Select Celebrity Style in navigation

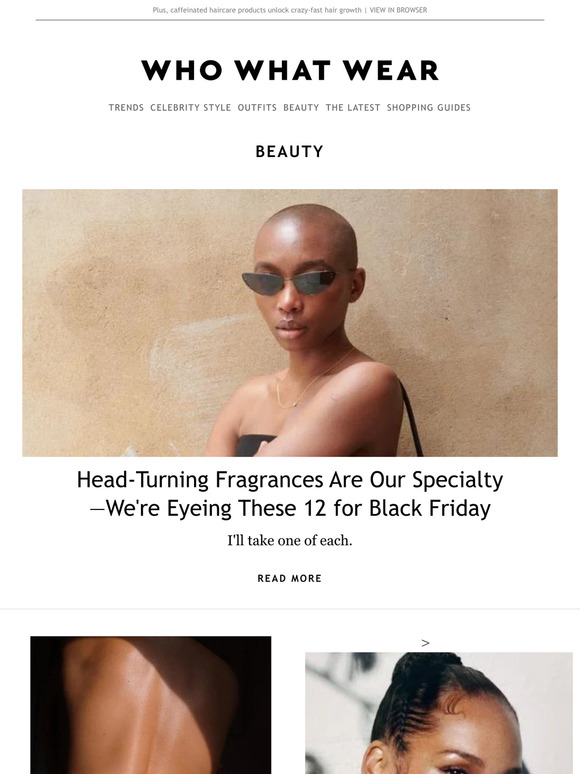click(191, 108)
